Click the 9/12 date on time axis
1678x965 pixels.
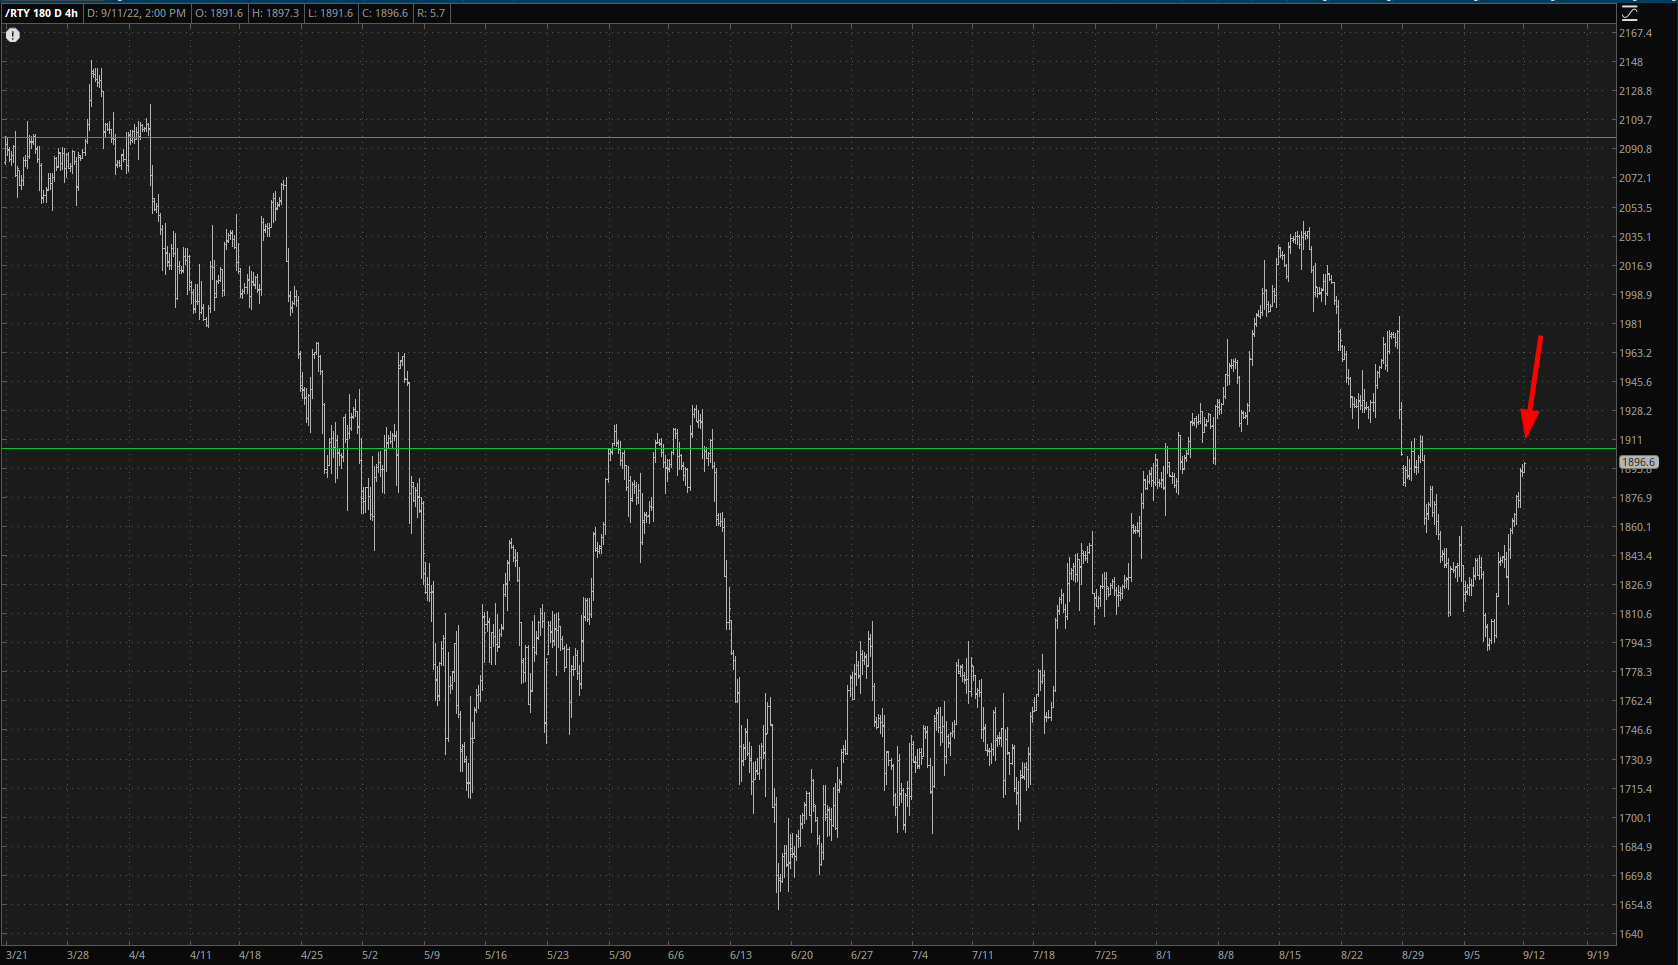(x=1533, y=955)
